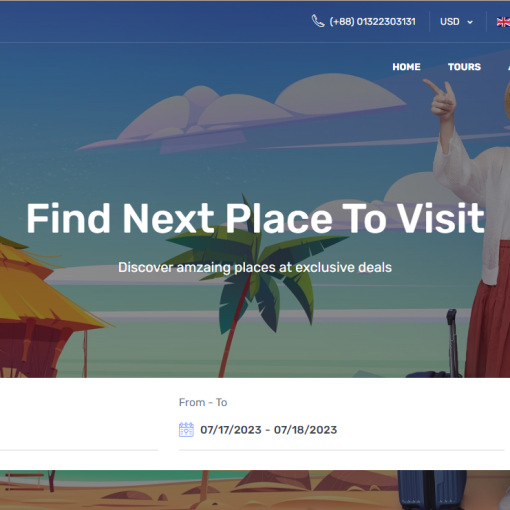Click the phone handset icon

click(x=318, y=21)
